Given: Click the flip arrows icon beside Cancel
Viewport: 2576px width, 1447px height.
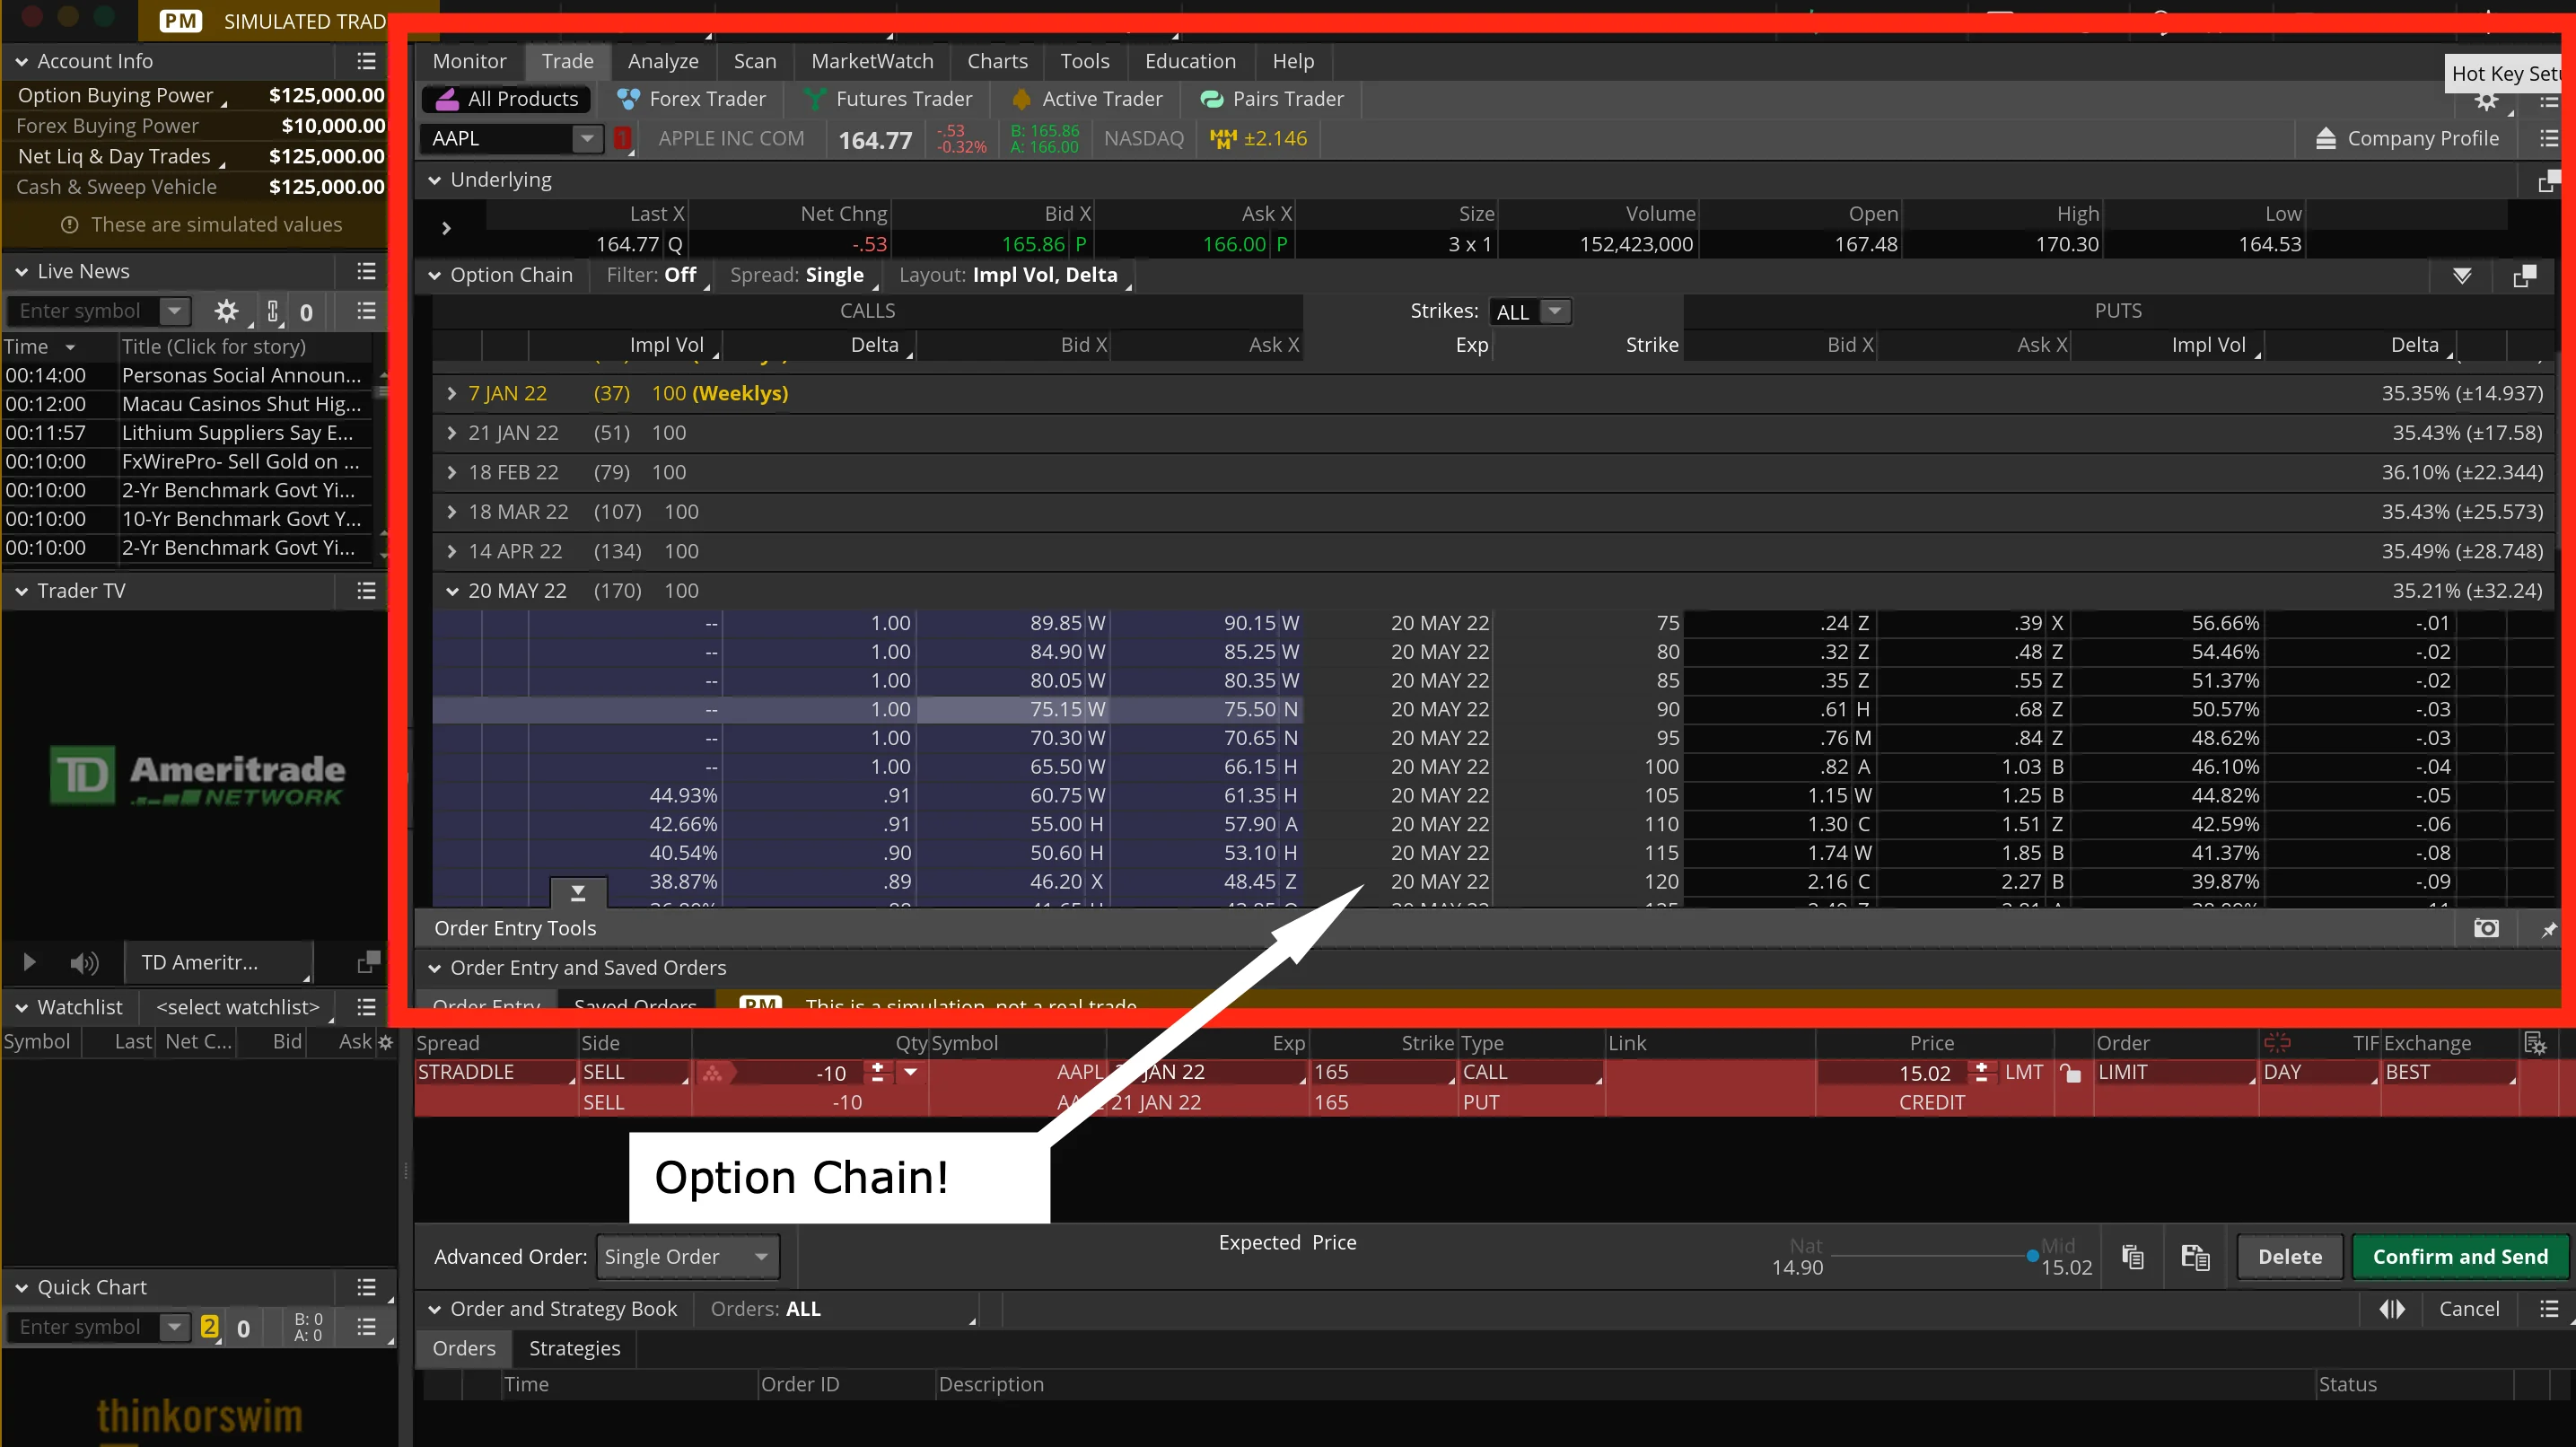Looking at the screenshot, I should (x=2392, y=1309).
